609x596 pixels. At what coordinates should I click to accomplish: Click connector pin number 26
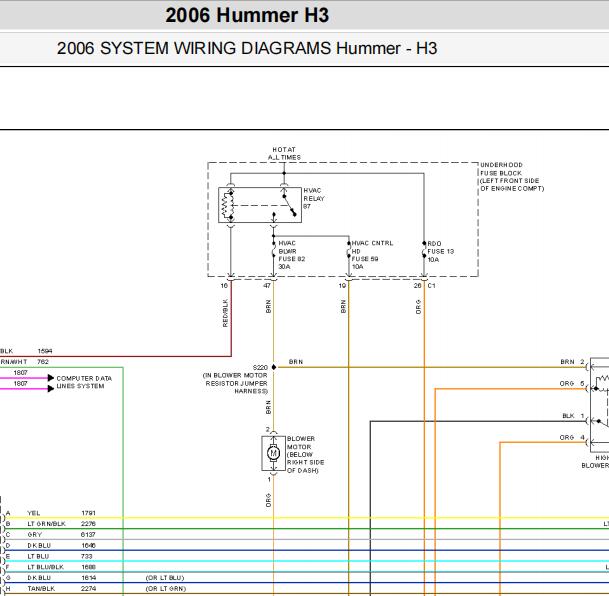pyautogui.click(x=417, y=285)
